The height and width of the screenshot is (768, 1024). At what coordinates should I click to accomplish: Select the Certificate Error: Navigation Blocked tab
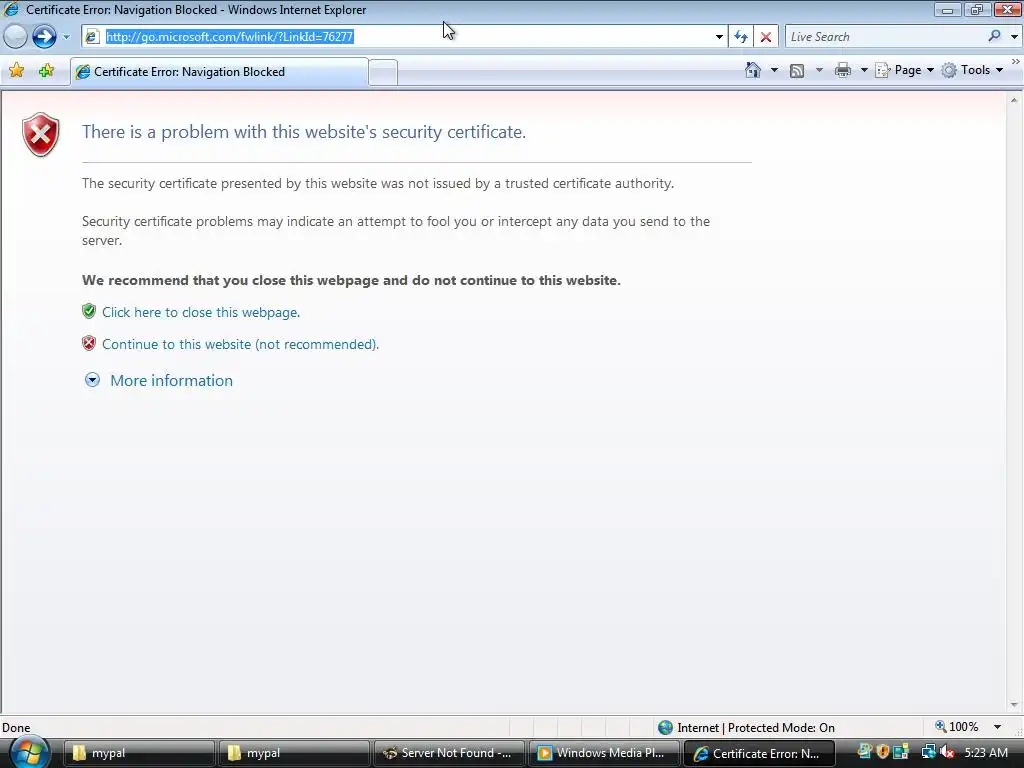coord(219,72)
